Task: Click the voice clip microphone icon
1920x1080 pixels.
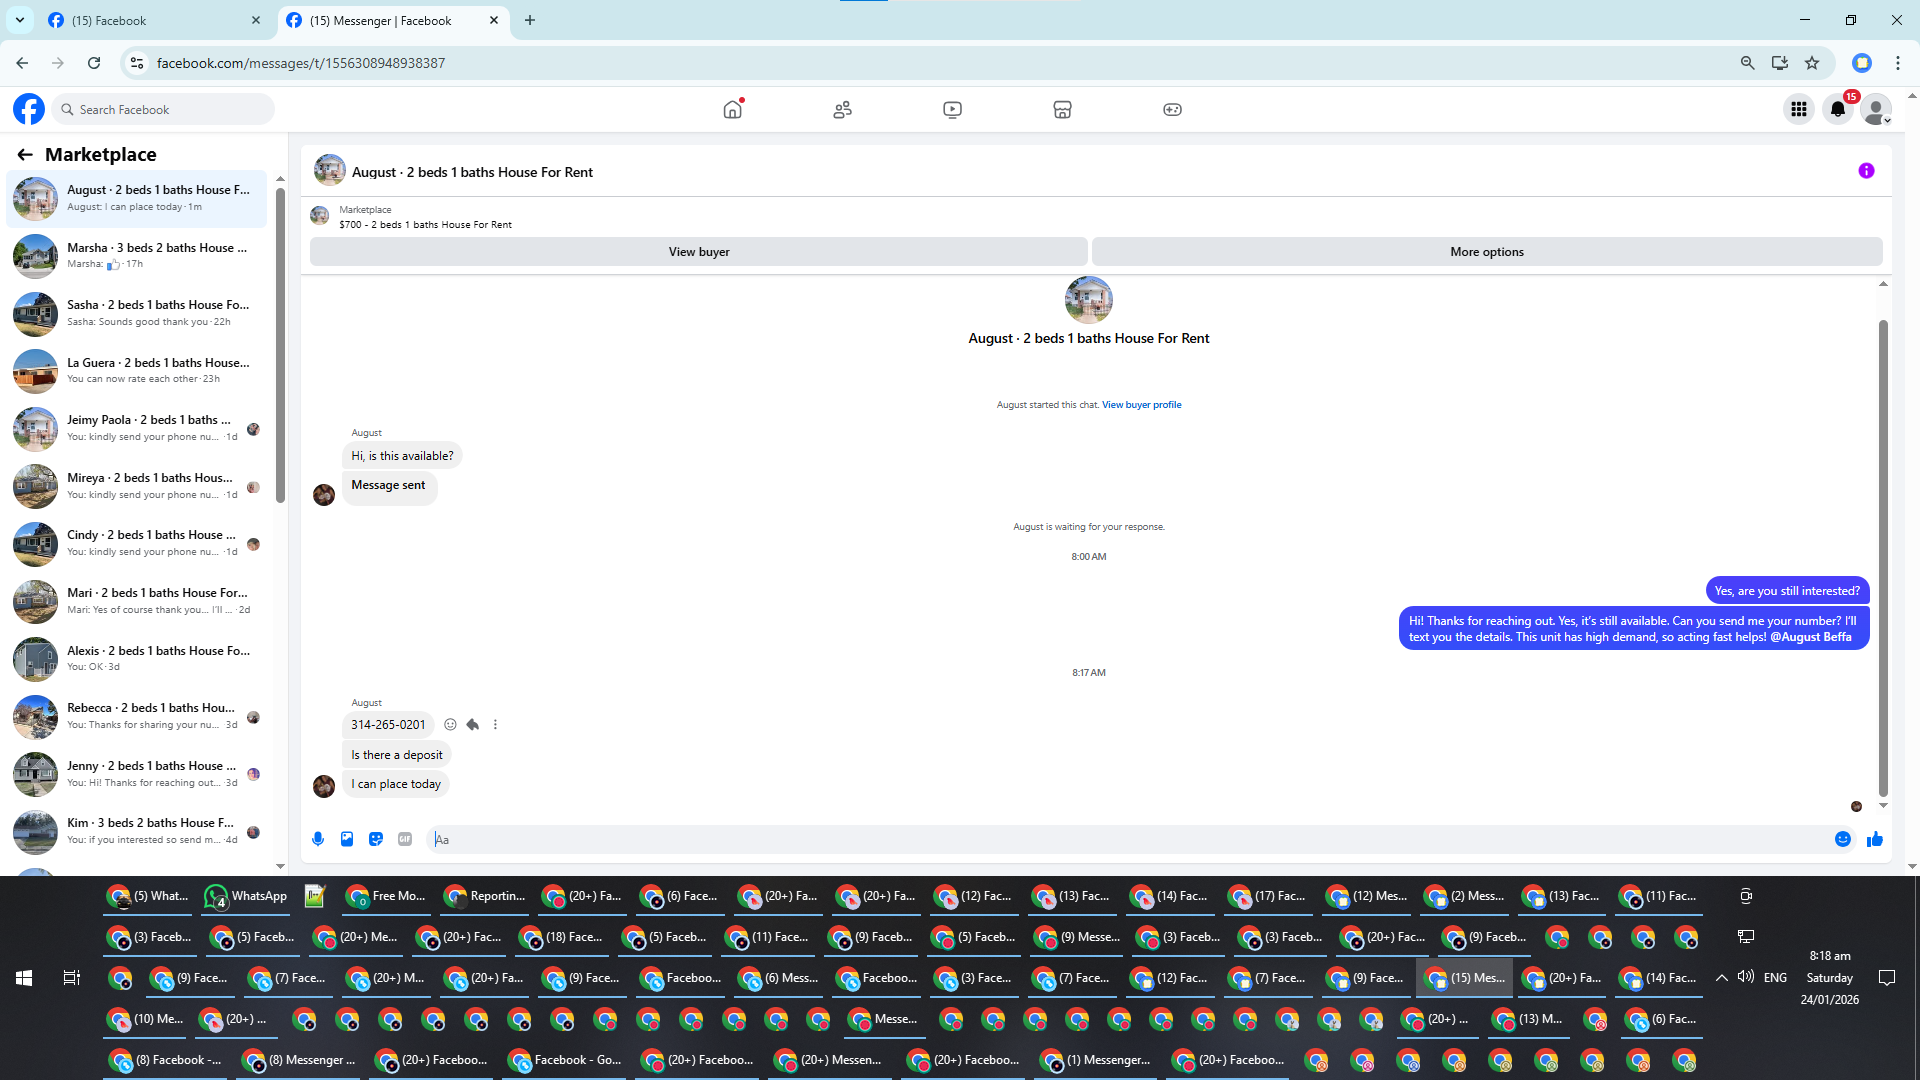Action: coord(318,839)
